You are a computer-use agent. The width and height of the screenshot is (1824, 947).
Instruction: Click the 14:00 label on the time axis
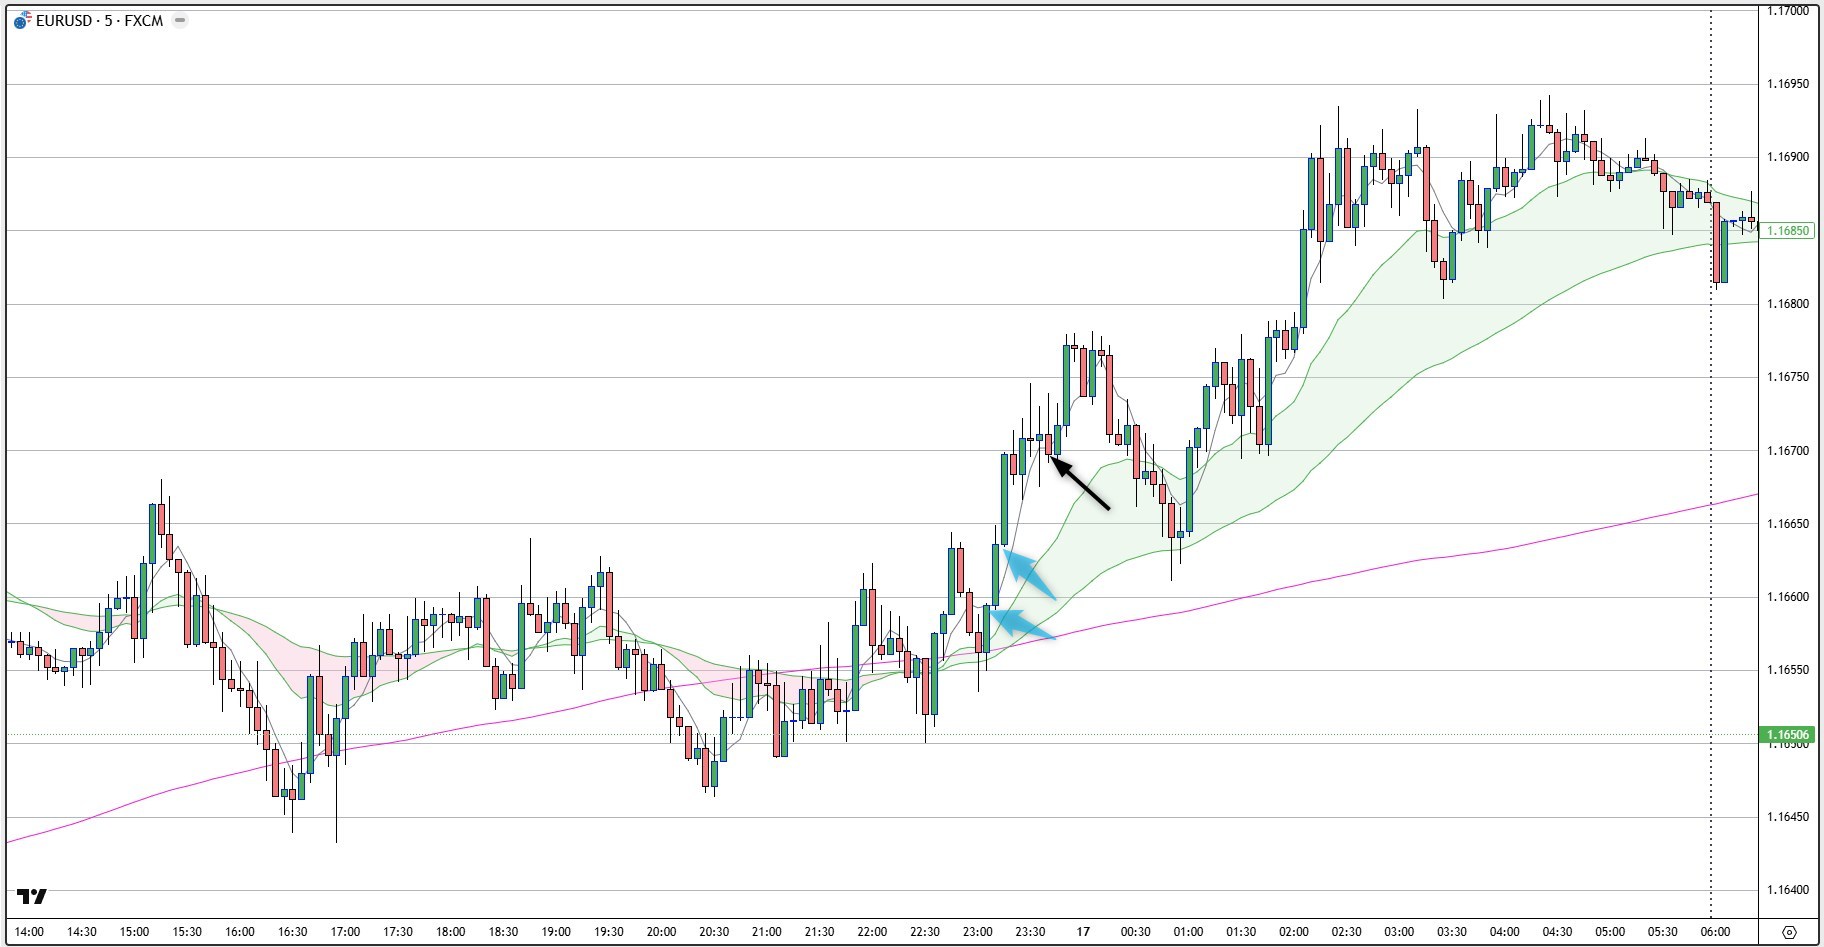[29, 932]
